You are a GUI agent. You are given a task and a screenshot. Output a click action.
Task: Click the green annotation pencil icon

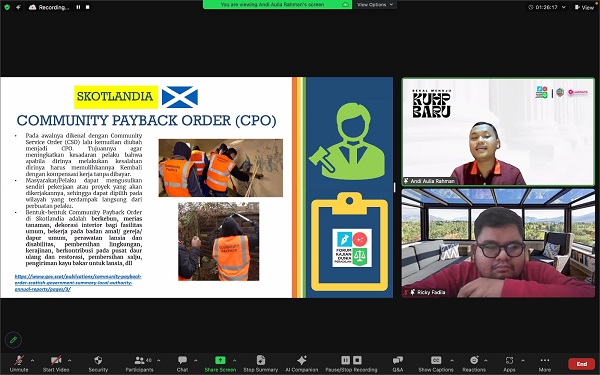[13, 340]
